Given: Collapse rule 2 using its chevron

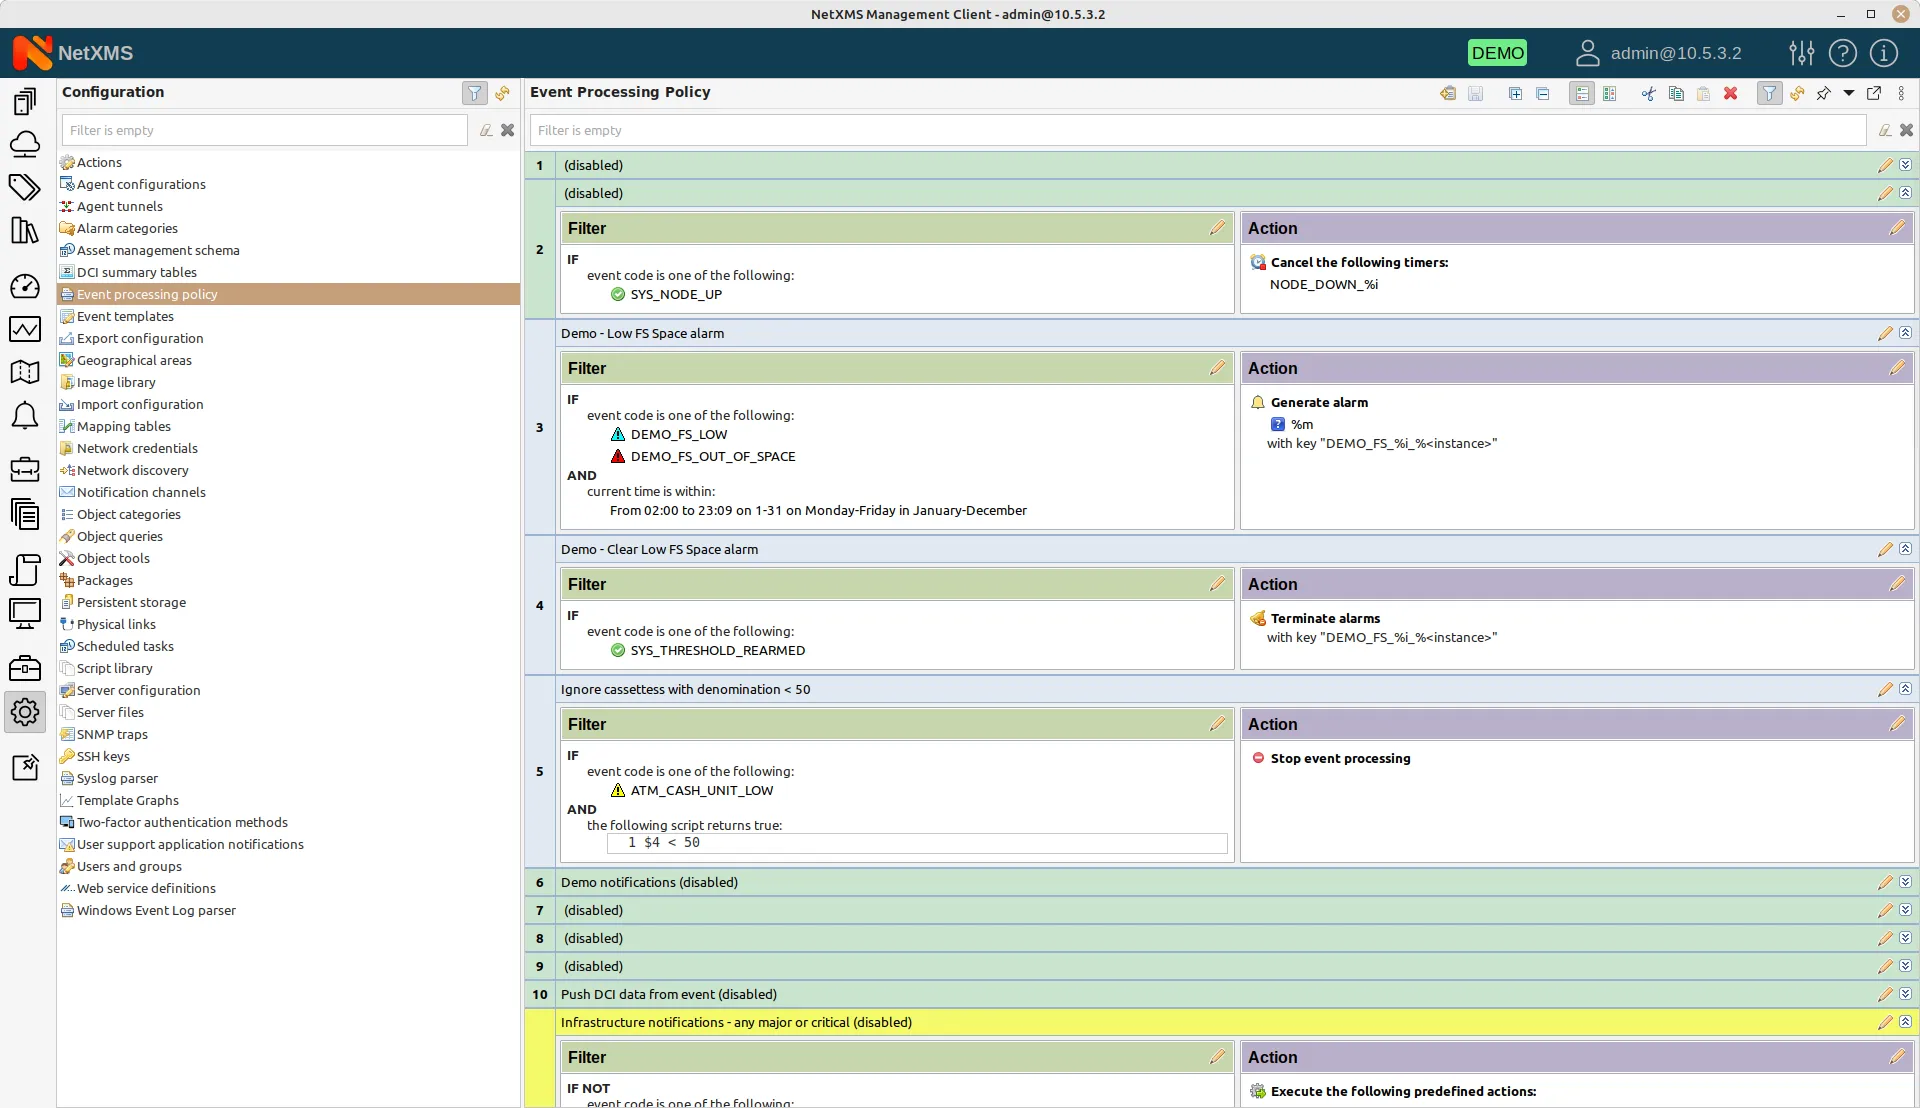Looking at the screenshot, I should (1905, 193).
